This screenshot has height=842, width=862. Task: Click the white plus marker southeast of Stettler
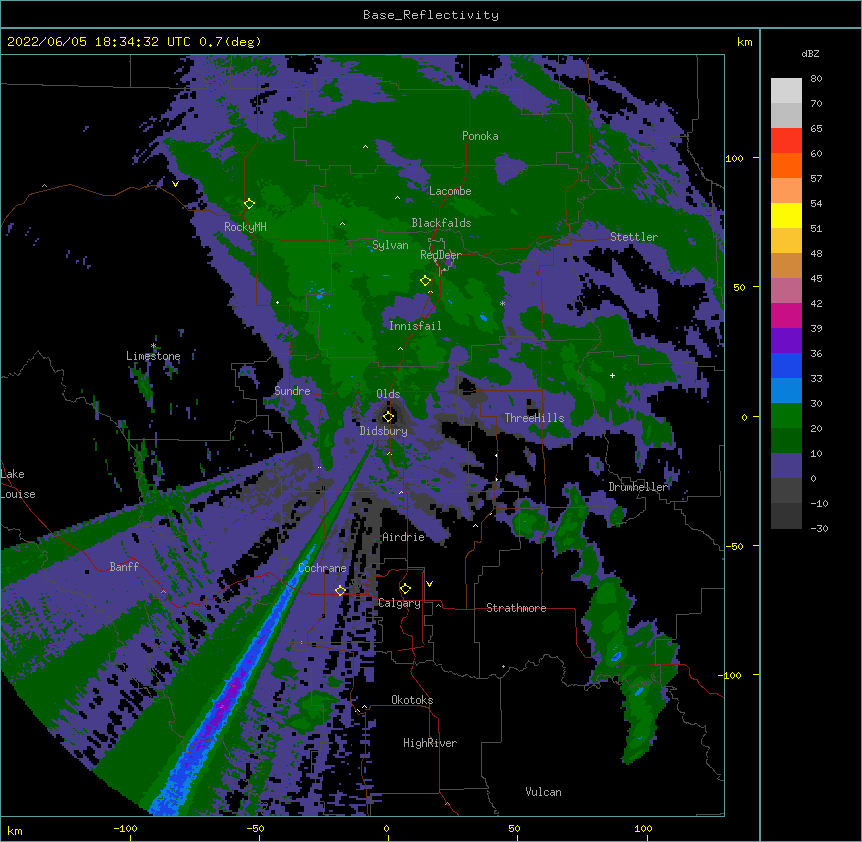click(612, 375)
